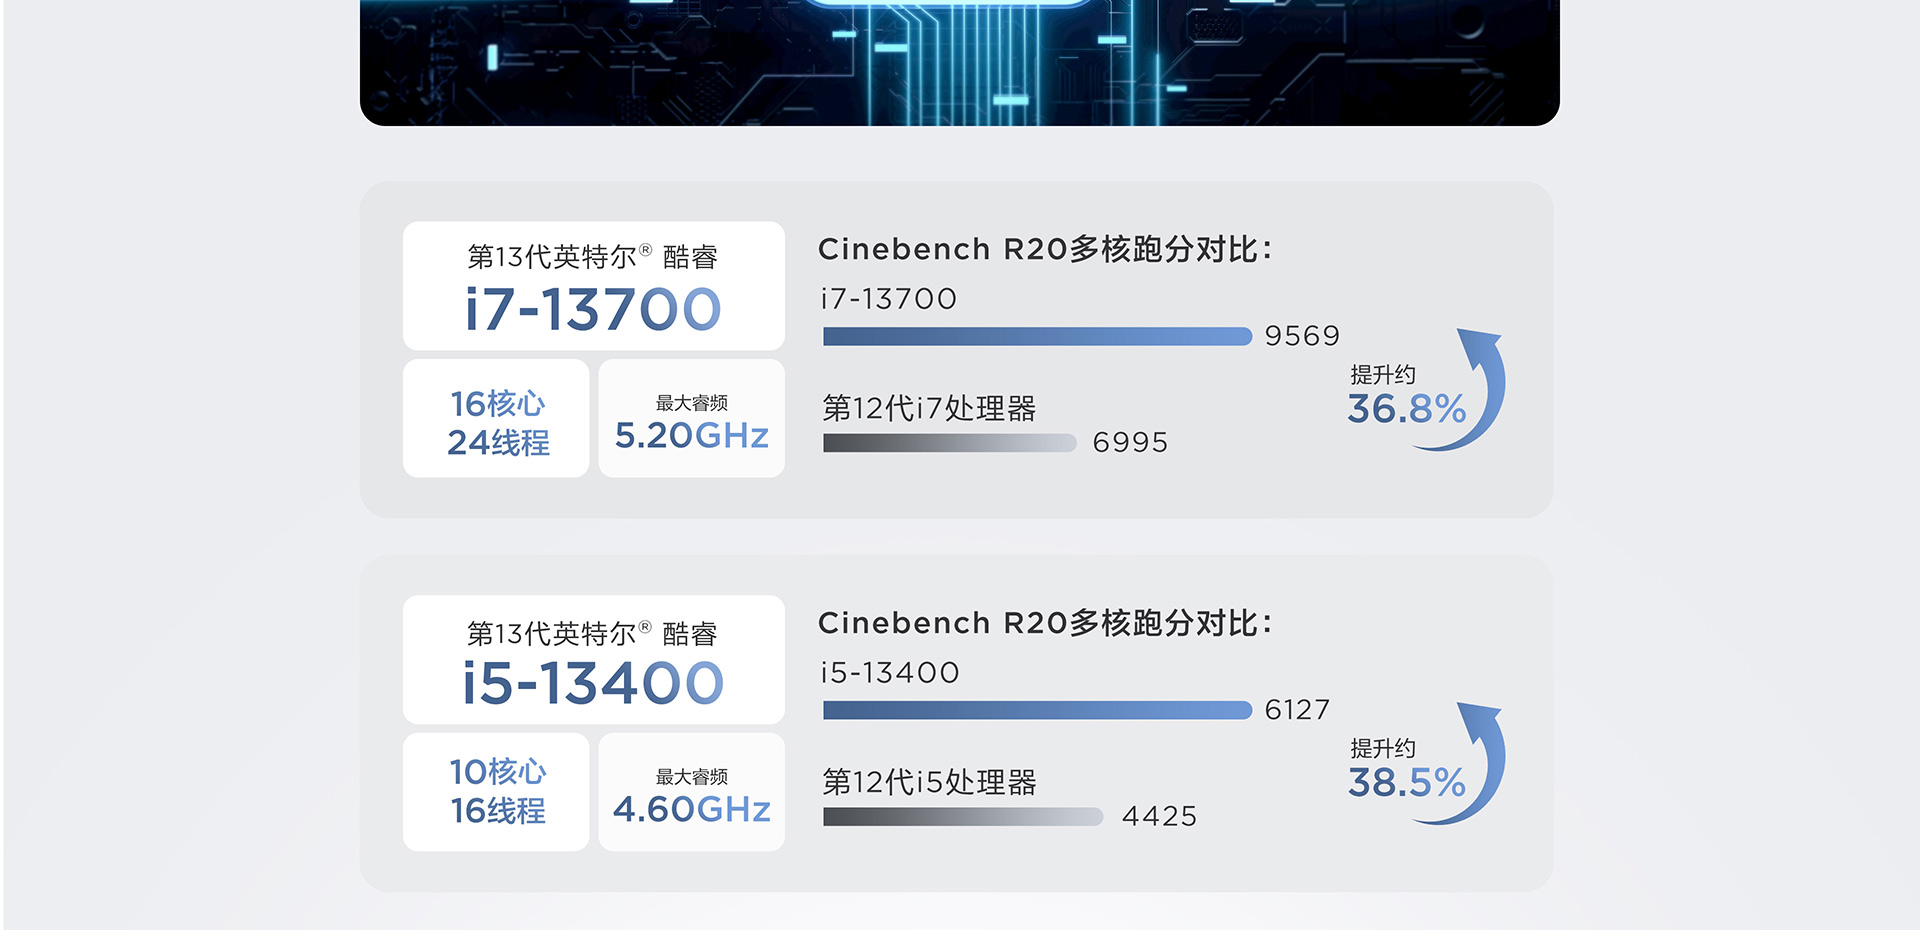Click the blue i7-13700 score bar
Image resolution: width=1920 pixels, height=930 pixels.
[1037, 337]
